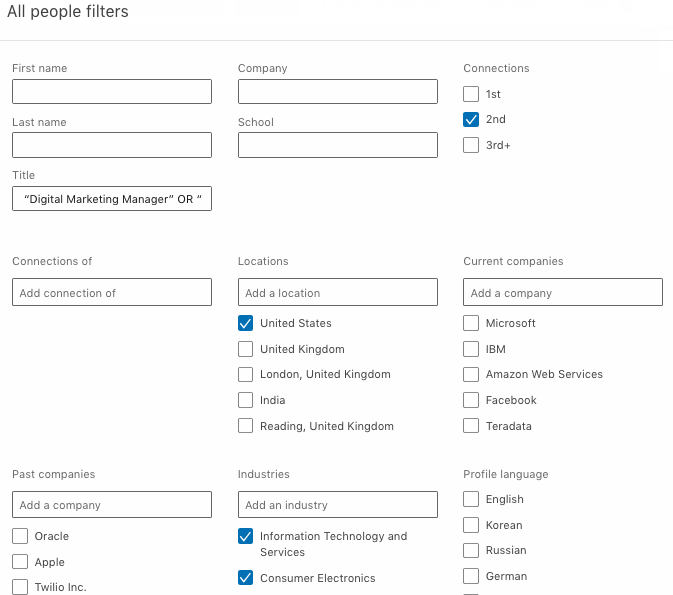This screenshot has width=673, height=595.
Task: Uncheck Information Technology and Services industry
Action: pyautogui.click(x=246, y=536)
